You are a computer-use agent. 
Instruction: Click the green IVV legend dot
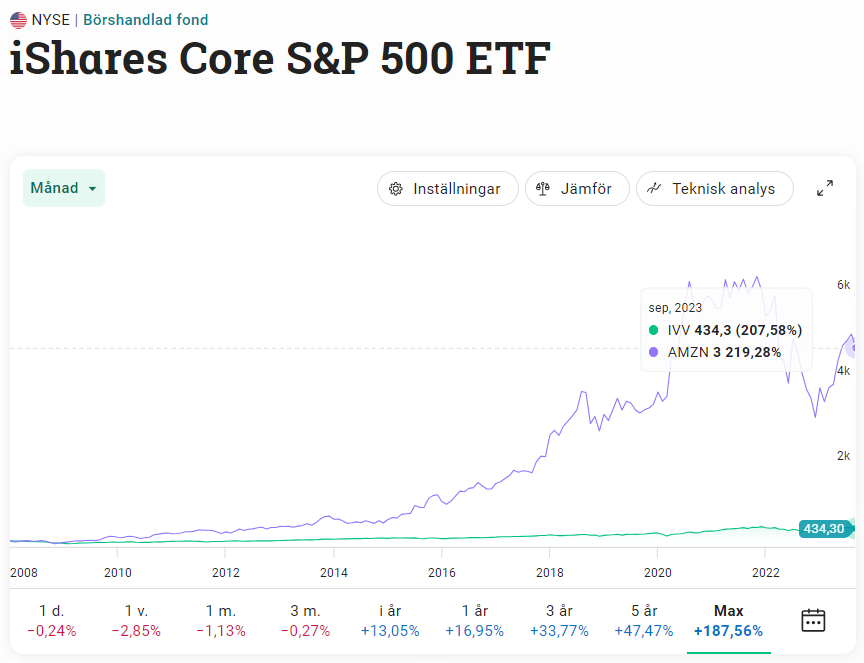[x=654, y=330]
